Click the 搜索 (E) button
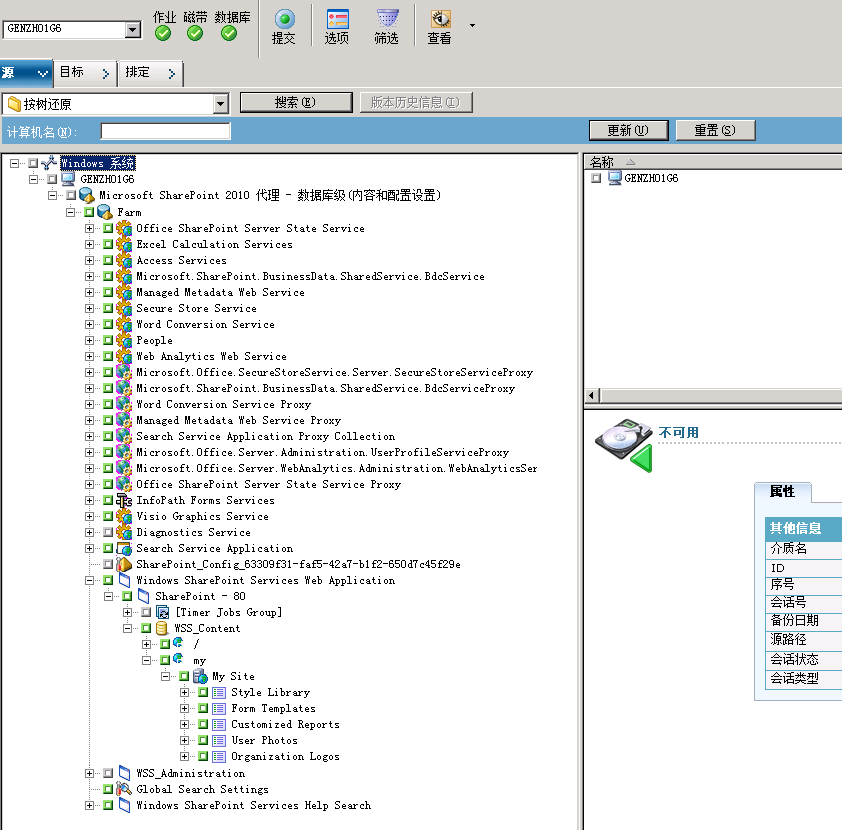This screenshot has height=830, width=842. [x=295, y=103]
